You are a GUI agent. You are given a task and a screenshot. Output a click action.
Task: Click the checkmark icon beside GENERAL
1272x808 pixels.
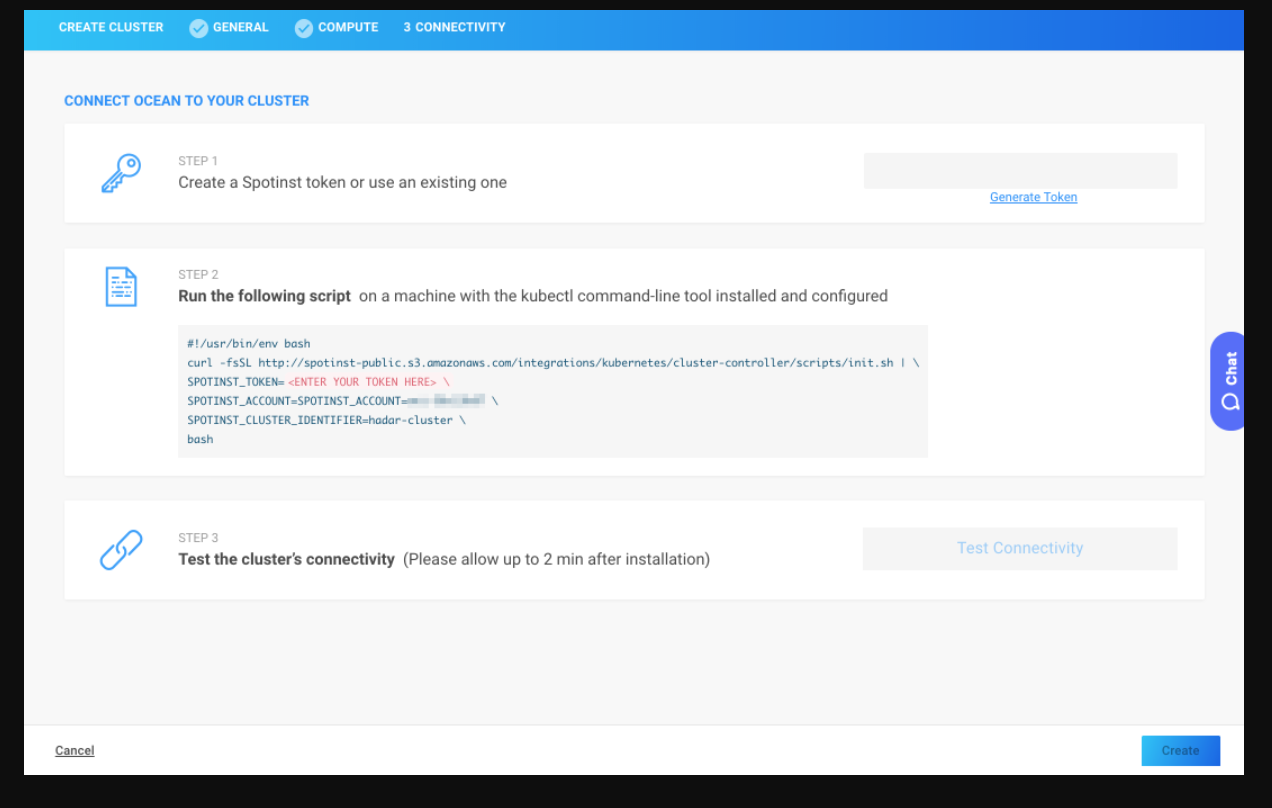pos(198,28)
